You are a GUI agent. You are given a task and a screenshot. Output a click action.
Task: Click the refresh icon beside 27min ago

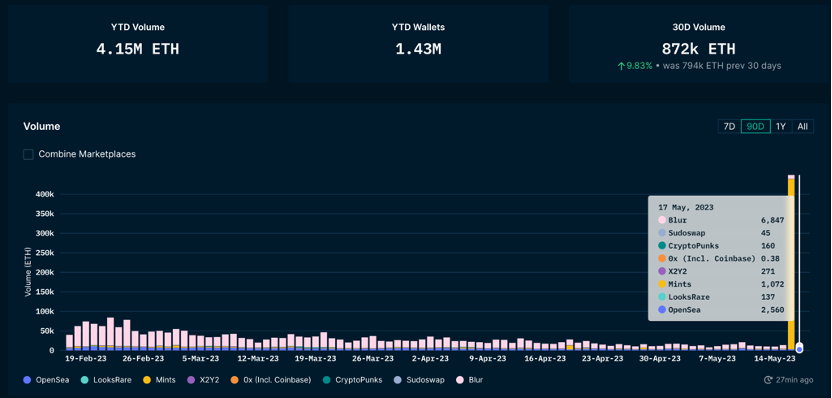[x=768, y=380]
